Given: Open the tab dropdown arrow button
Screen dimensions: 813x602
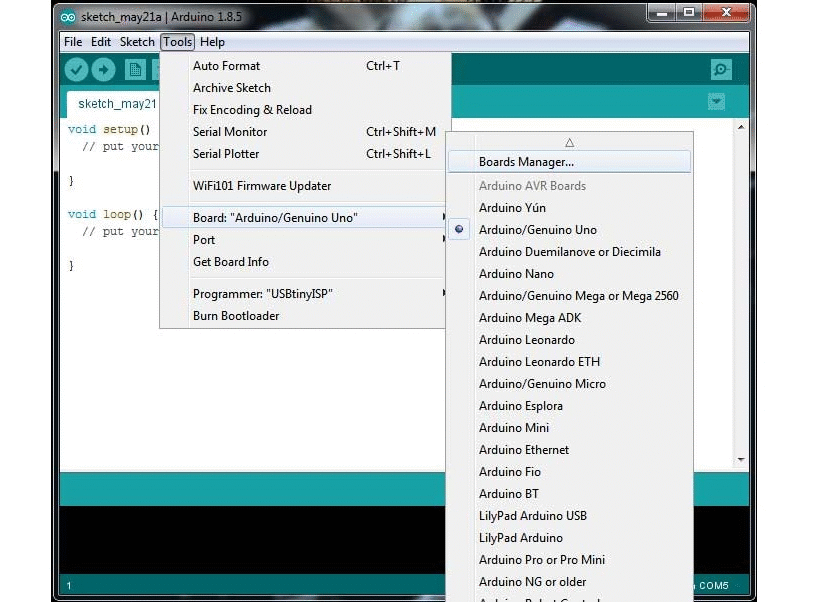Looking at the screenshot, I should click(717, 101).
